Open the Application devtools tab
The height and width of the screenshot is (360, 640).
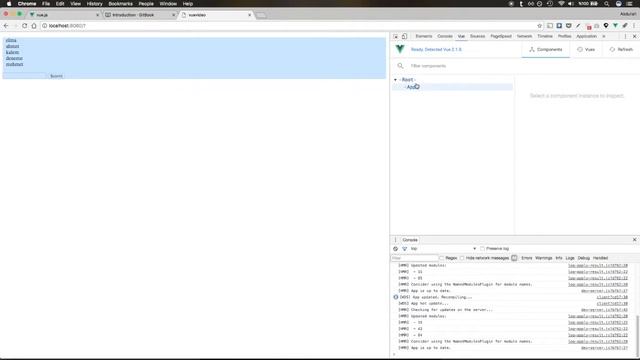coord(587,36)
